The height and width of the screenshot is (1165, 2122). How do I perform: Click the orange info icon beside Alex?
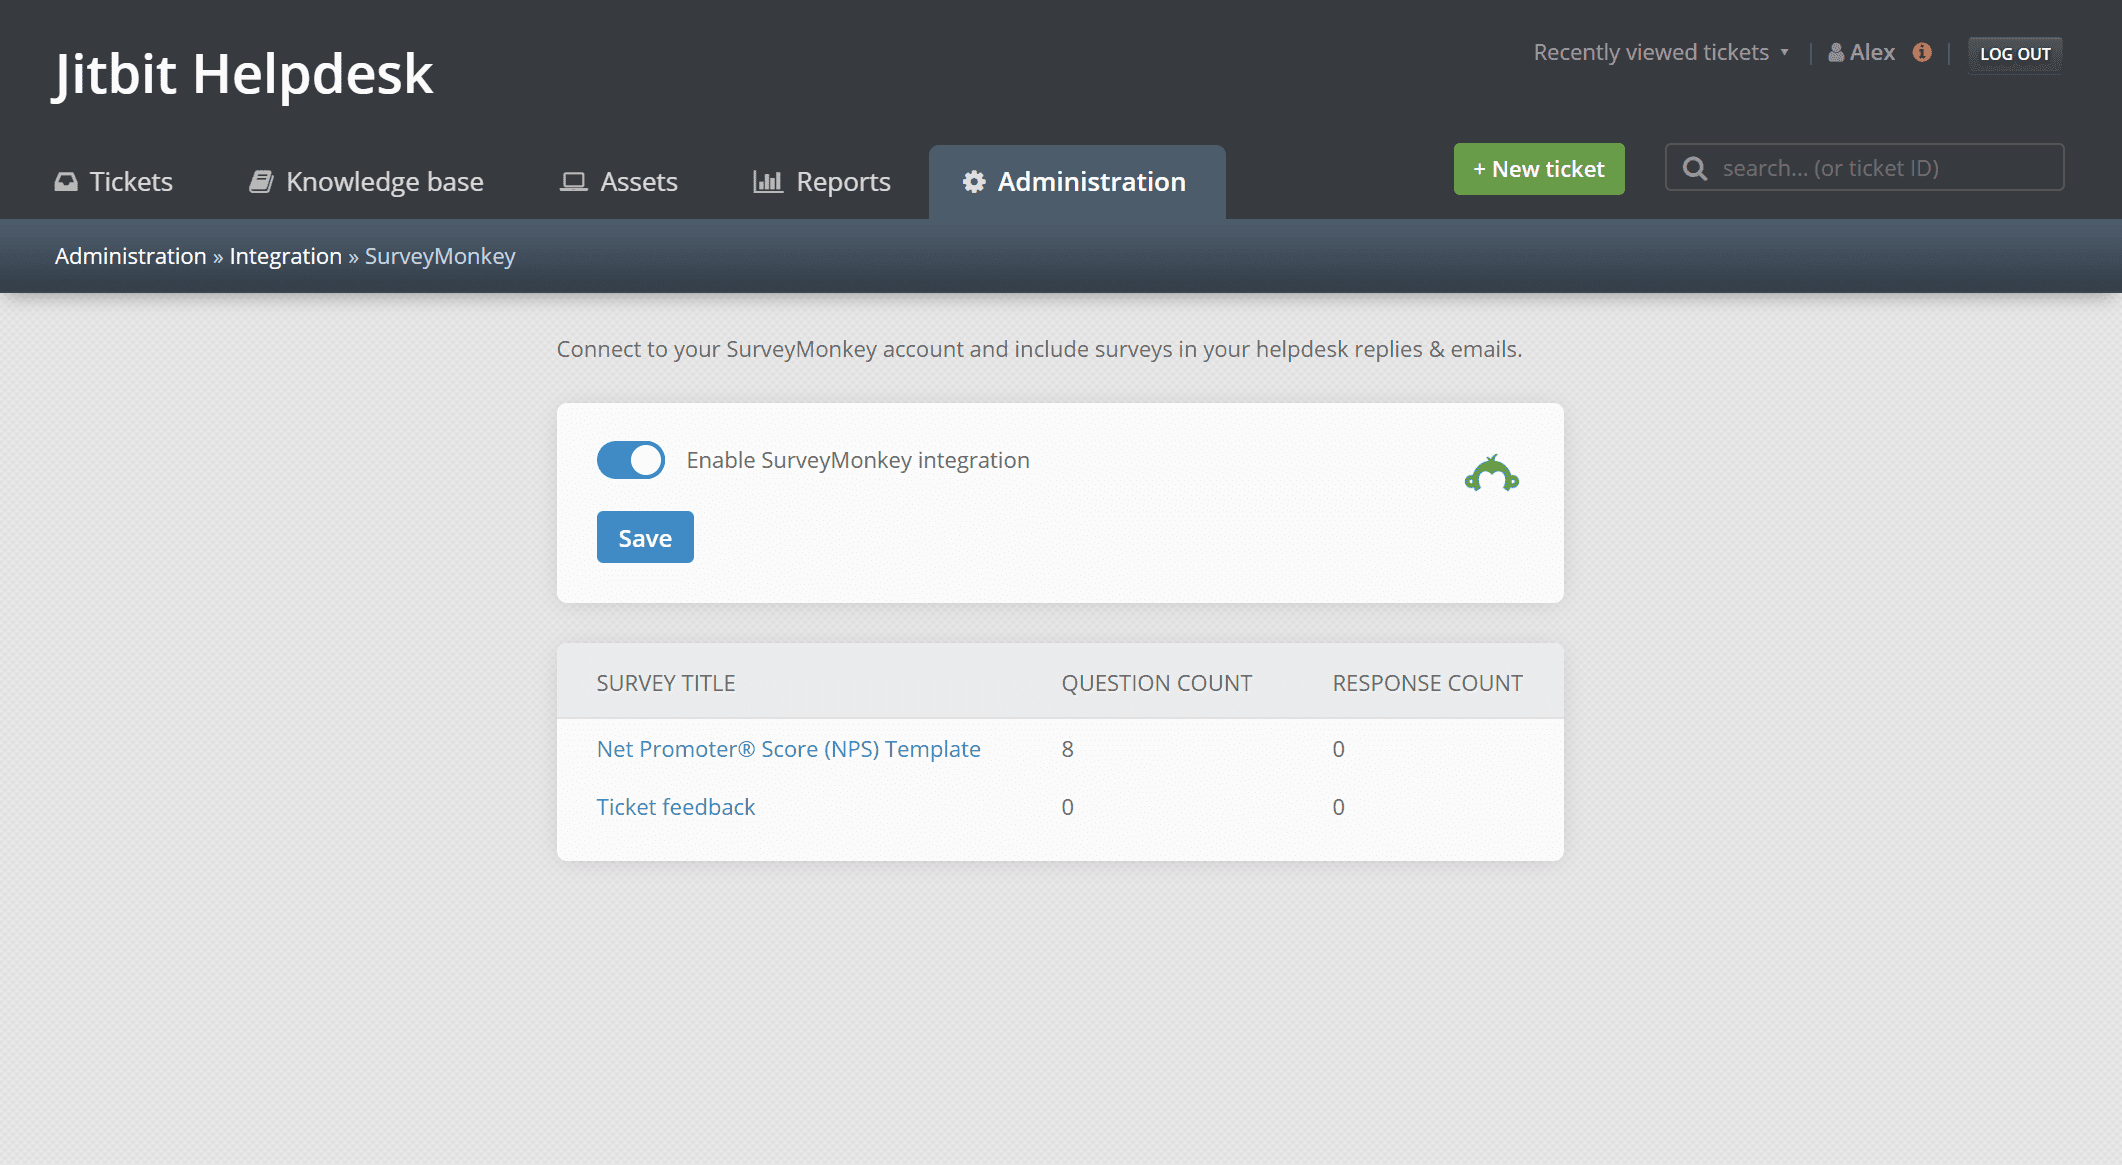tap(1922, 52)
